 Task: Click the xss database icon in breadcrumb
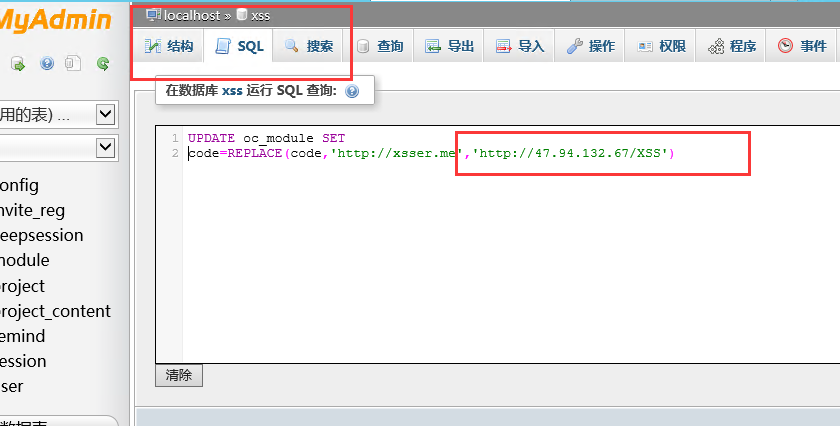(241, 15)
